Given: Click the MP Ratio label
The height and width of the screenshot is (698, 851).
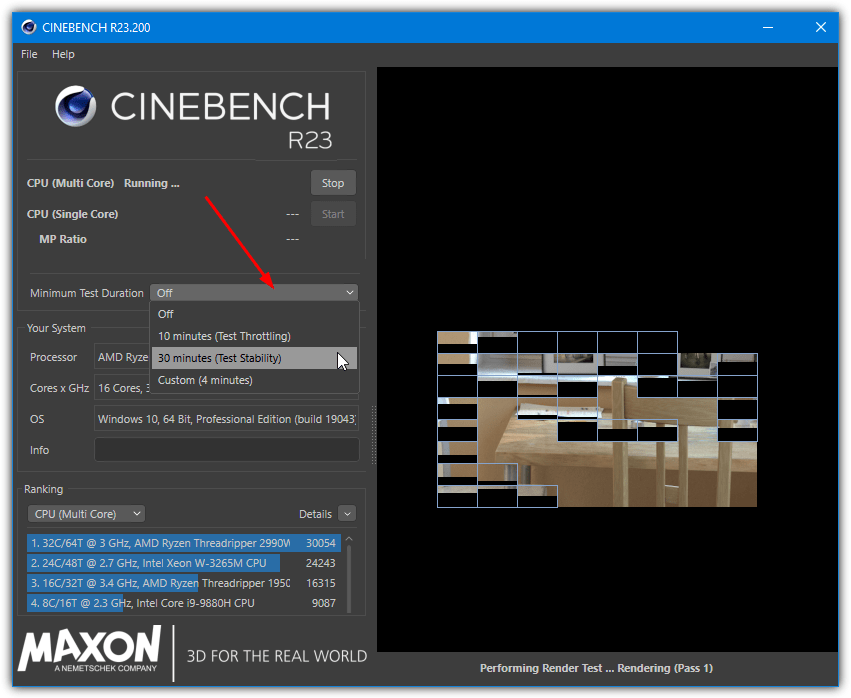Looking at the screenshot, I should pos(63,239).
